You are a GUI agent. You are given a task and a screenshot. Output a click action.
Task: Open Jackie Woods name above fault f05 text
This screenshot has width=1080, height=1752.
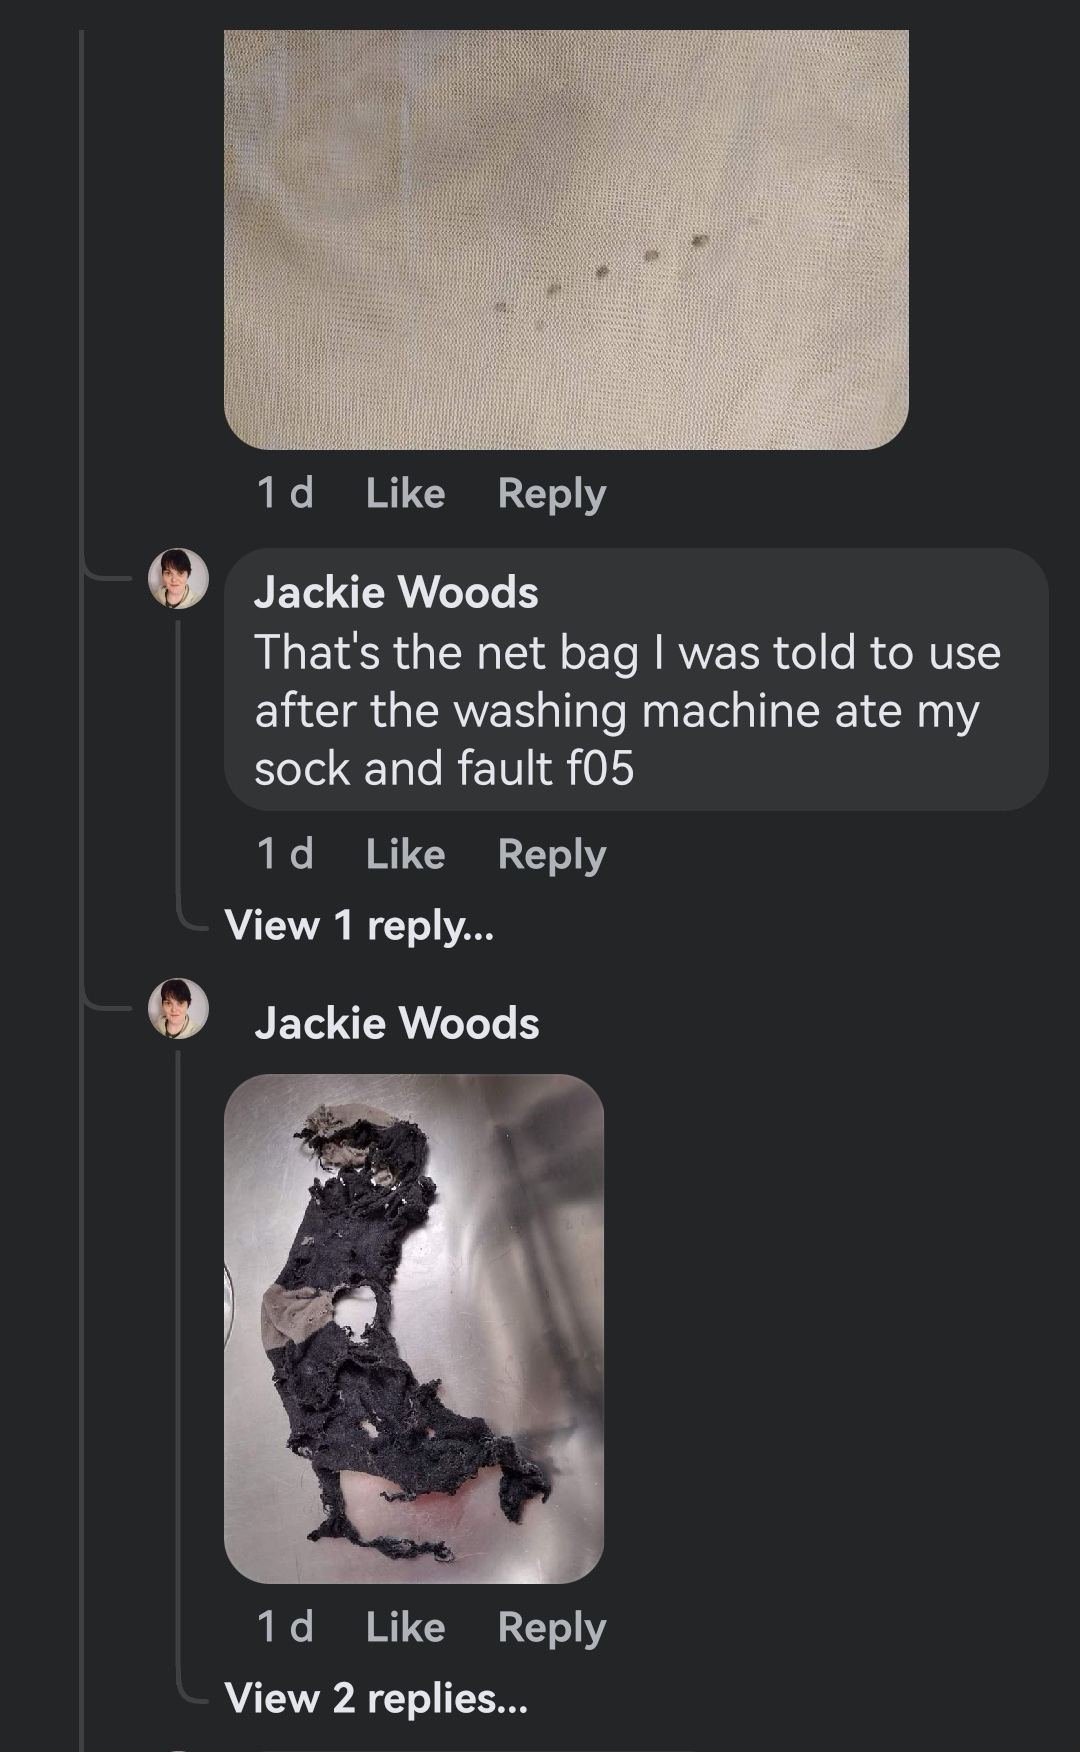[396, 592]
